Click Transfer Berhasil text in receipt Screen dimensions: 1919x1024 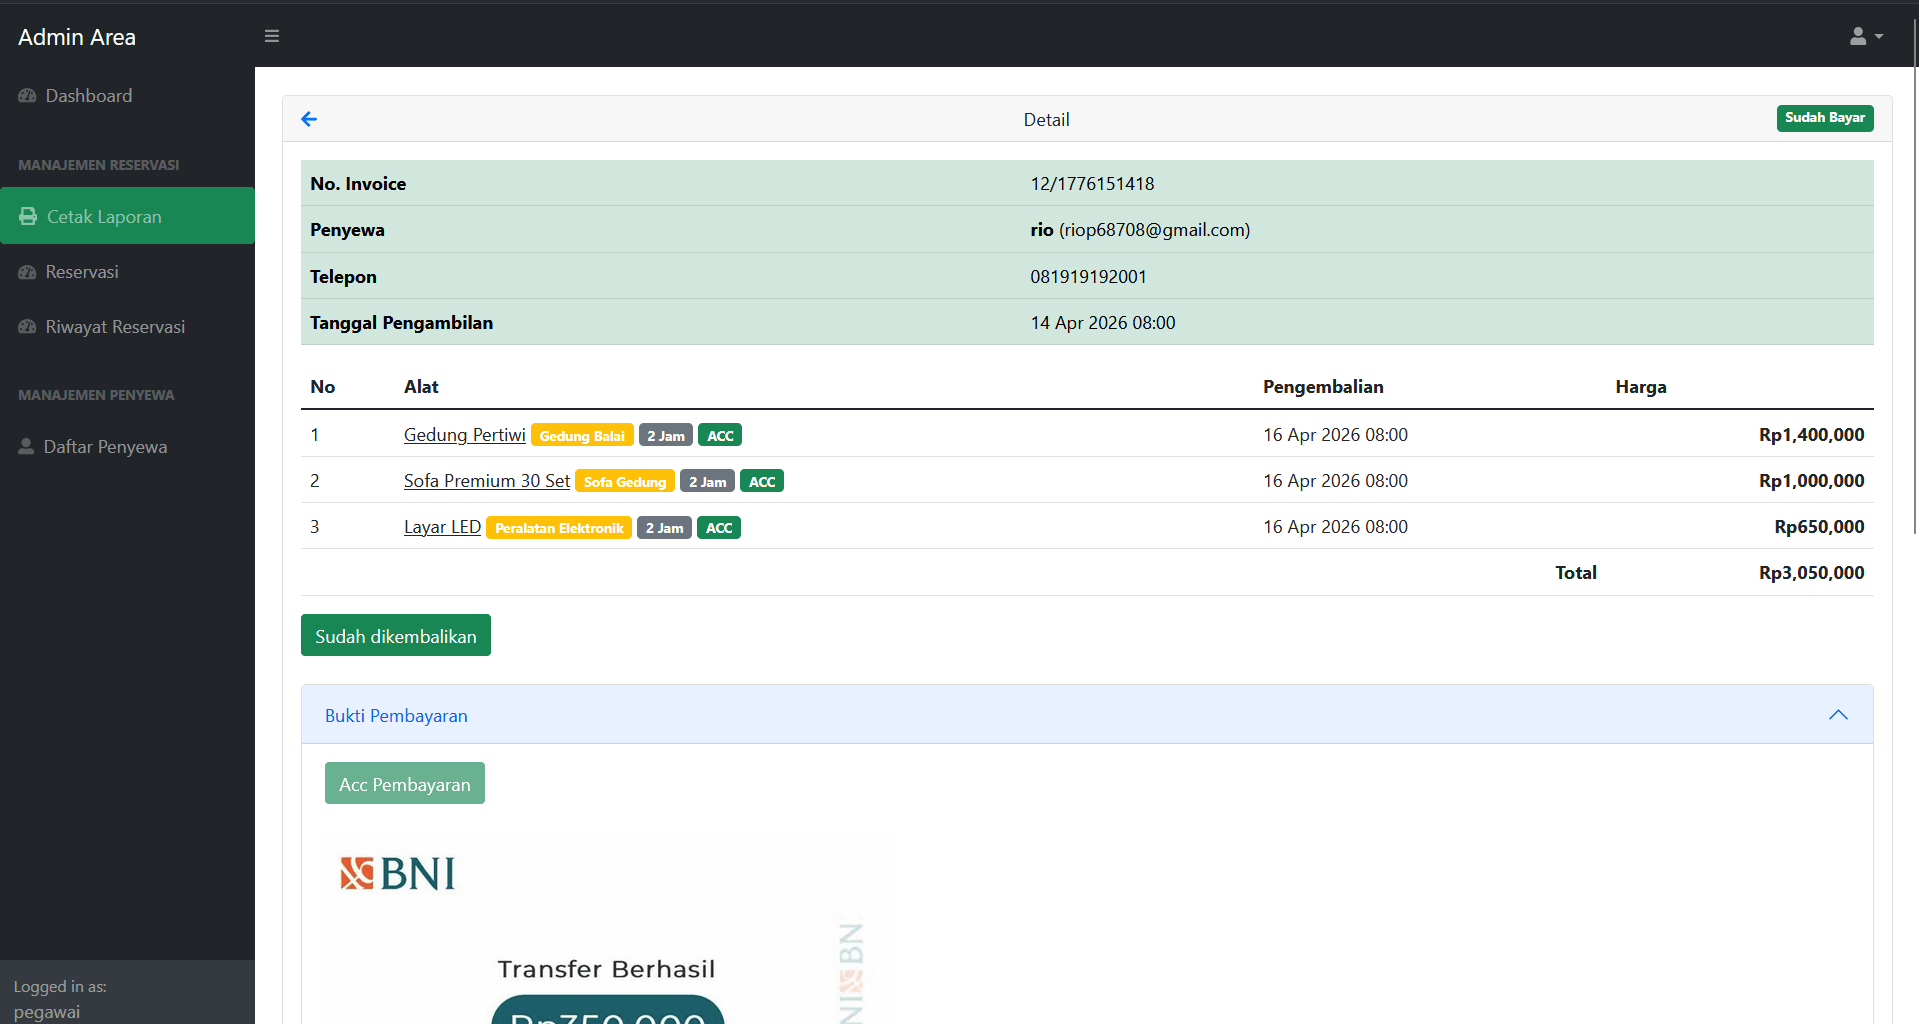[x=607, y=969]
